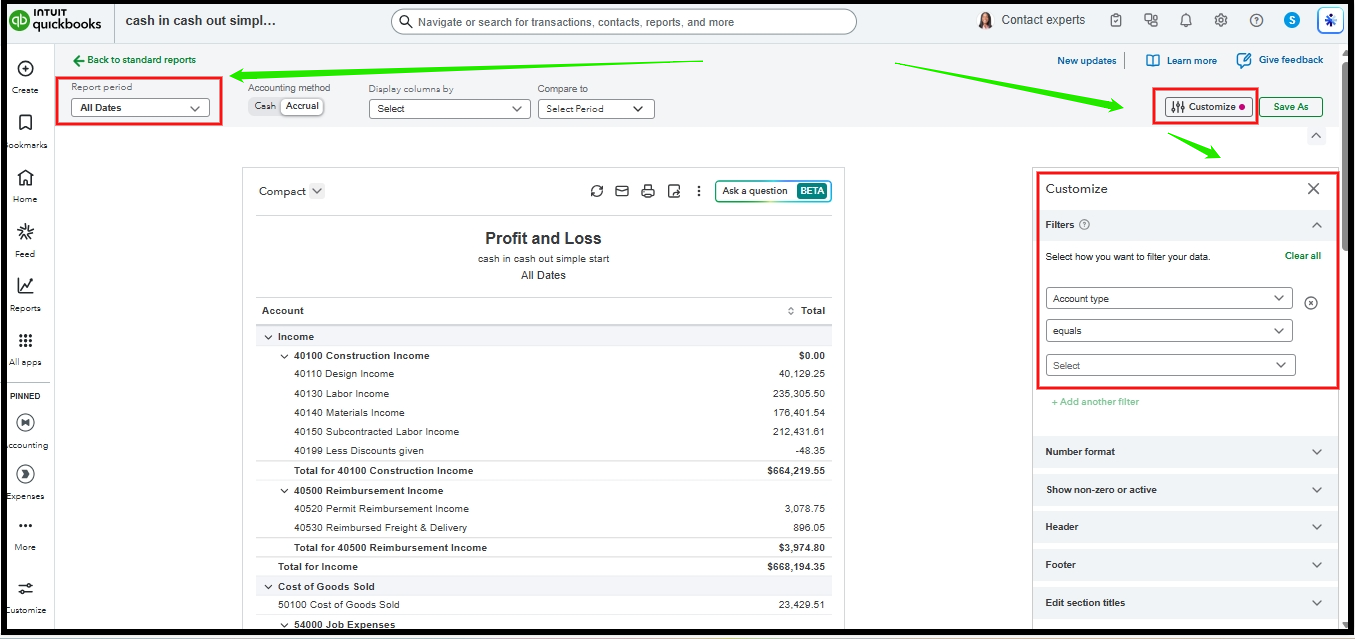Screen dimensions: 1355x639
Task: Open sidebar Customize sliders icon
Action: 25,589
